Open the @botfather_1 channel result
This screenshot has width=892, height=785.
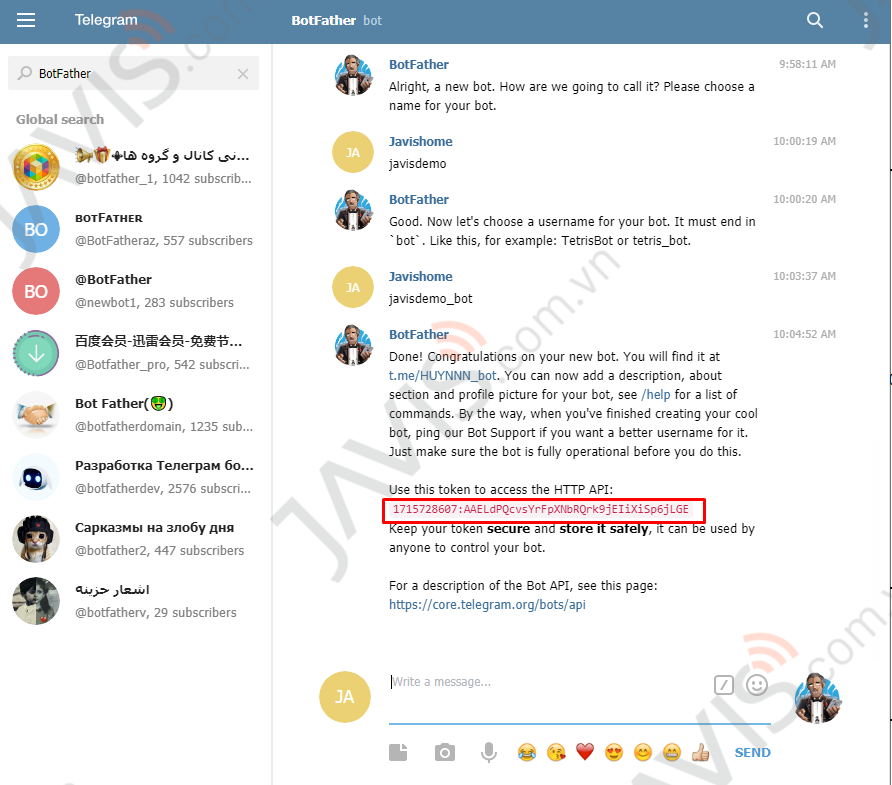[x=135, y=167]
